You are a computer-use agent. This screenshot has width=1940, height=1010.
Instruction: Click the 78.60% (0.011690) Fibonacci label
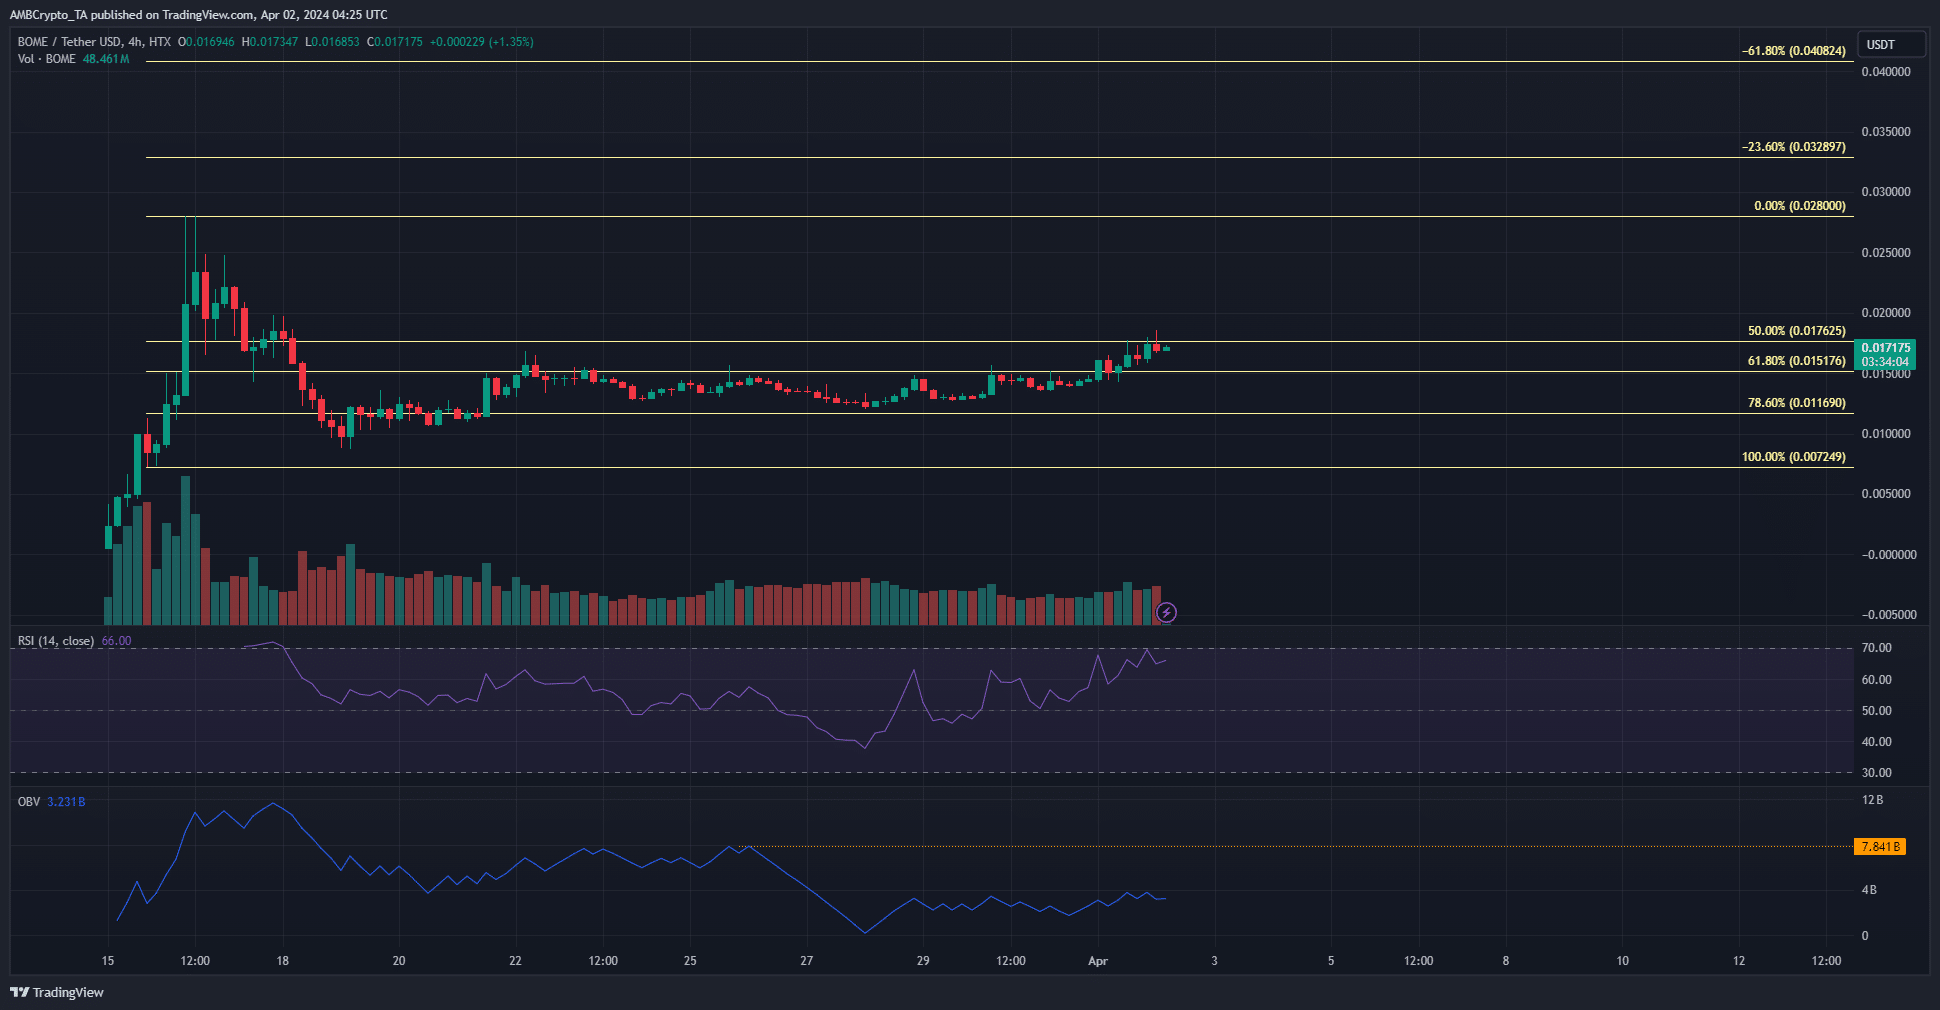[x=1797, y=403]
